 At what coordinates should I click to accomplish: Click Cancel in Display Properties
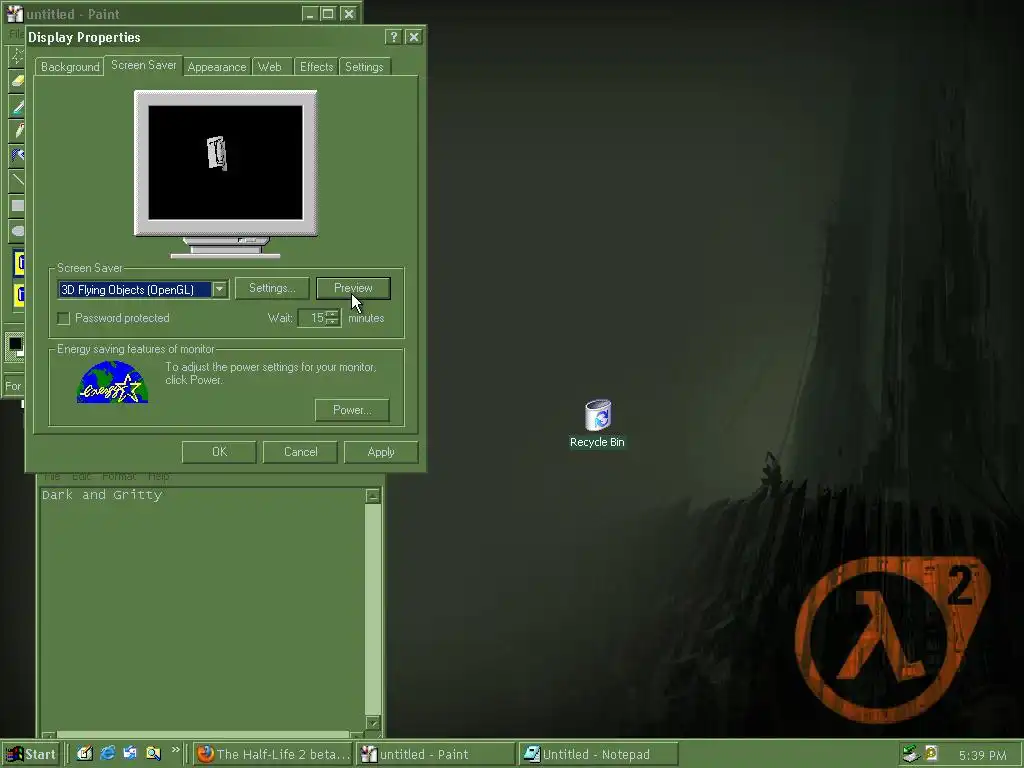coord(300,452)
